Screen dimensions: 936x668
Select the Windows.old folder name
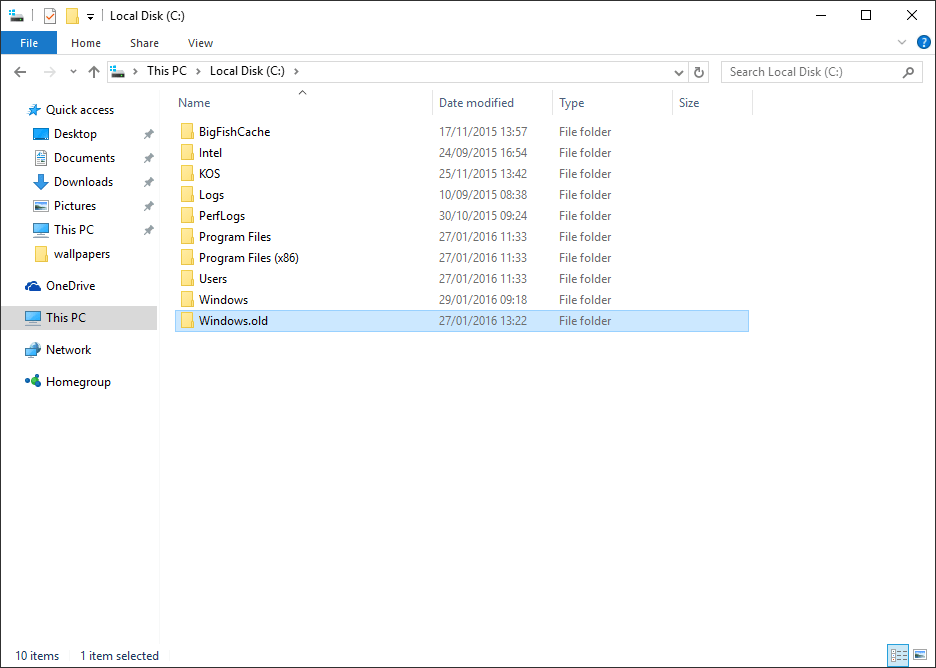tap(233, 321)
